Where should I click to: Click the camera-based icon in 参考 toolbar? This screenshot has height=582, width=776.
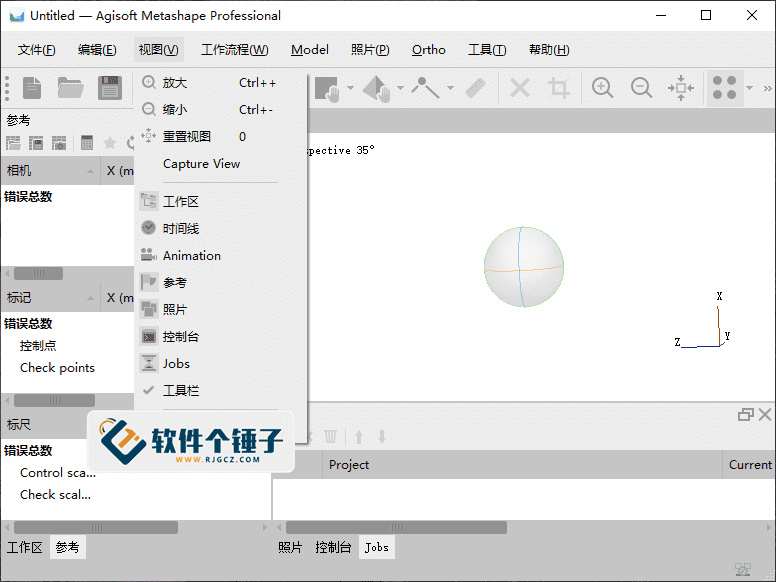click(59, 143)
